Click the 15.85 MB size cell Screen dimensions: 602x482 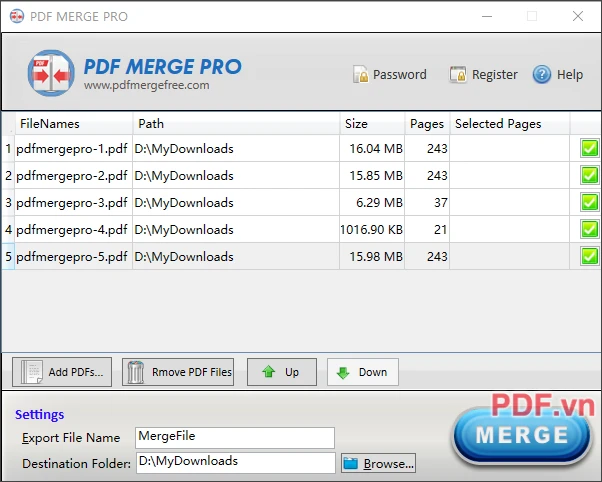point(372,175)
